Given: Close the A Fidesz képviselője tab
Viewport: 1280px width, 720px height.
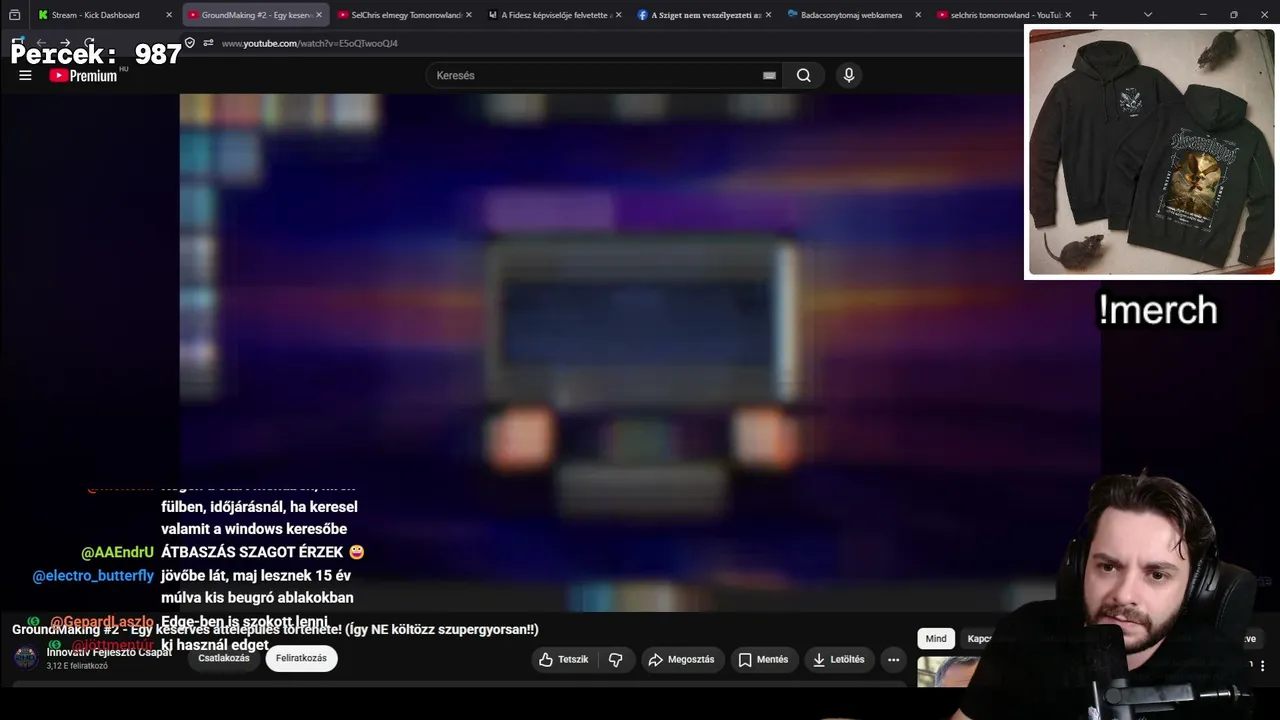Looking at the screenshot, I should coord(618,15).
